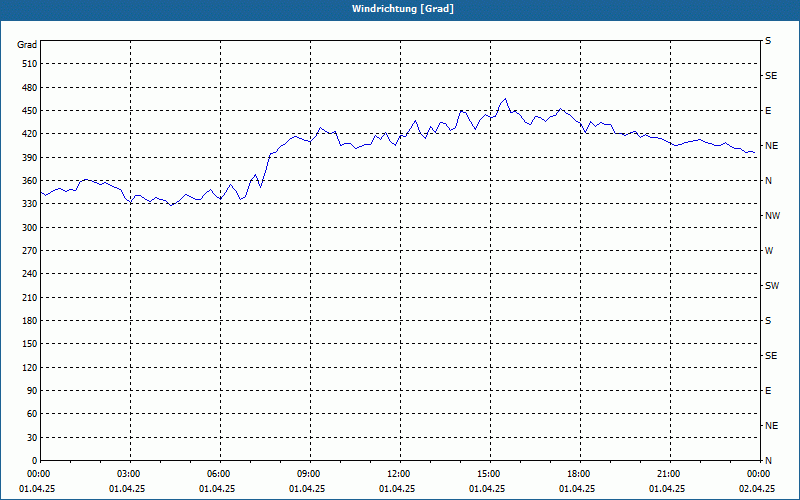
Task: Select the 90 degree axis label
Action: click(32, 391)
